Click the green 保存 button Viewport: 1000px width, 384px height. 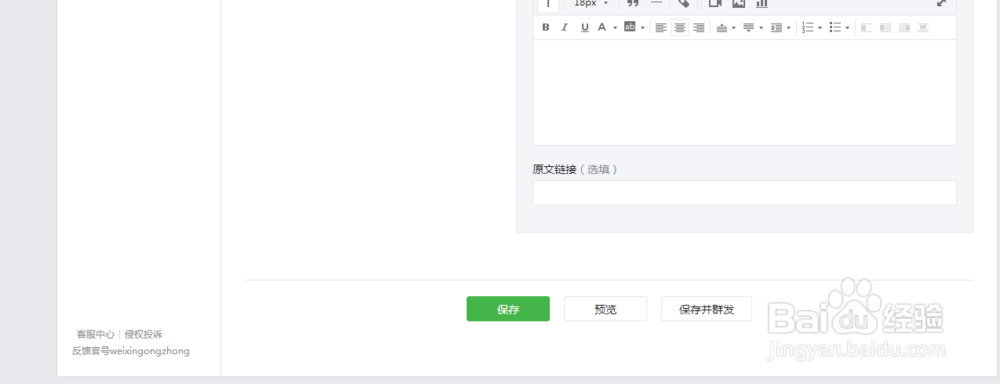pos(508,309)
